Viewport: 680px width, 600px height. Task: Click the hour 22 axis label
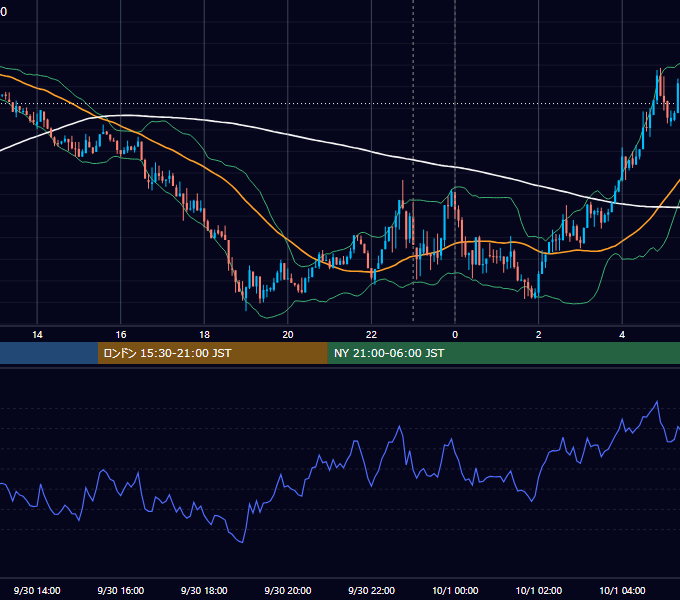371,334
